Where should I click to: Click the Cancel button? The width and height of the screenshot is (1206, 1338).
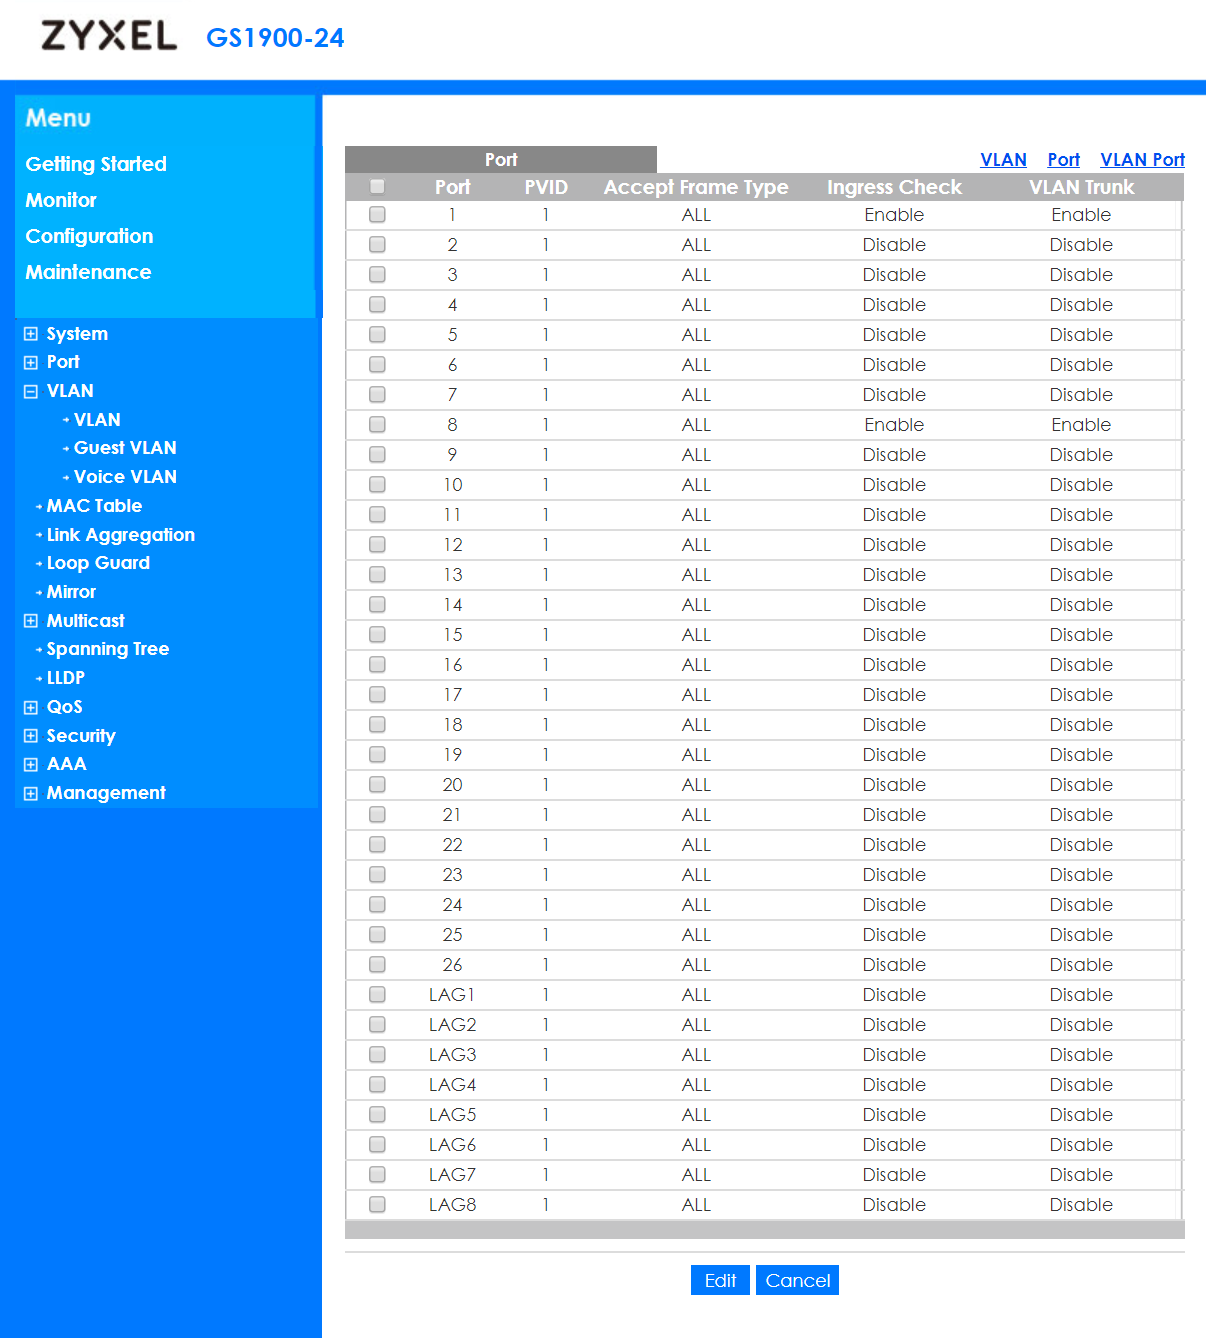797,1280
